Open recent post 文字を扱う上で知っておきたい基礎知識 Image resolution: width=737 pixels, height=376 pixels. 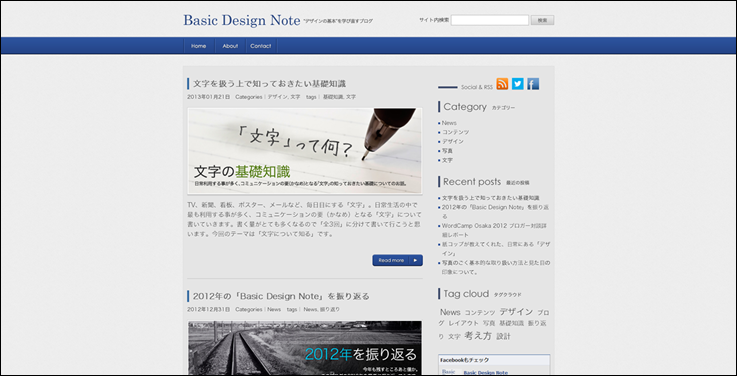pos(491,198)
